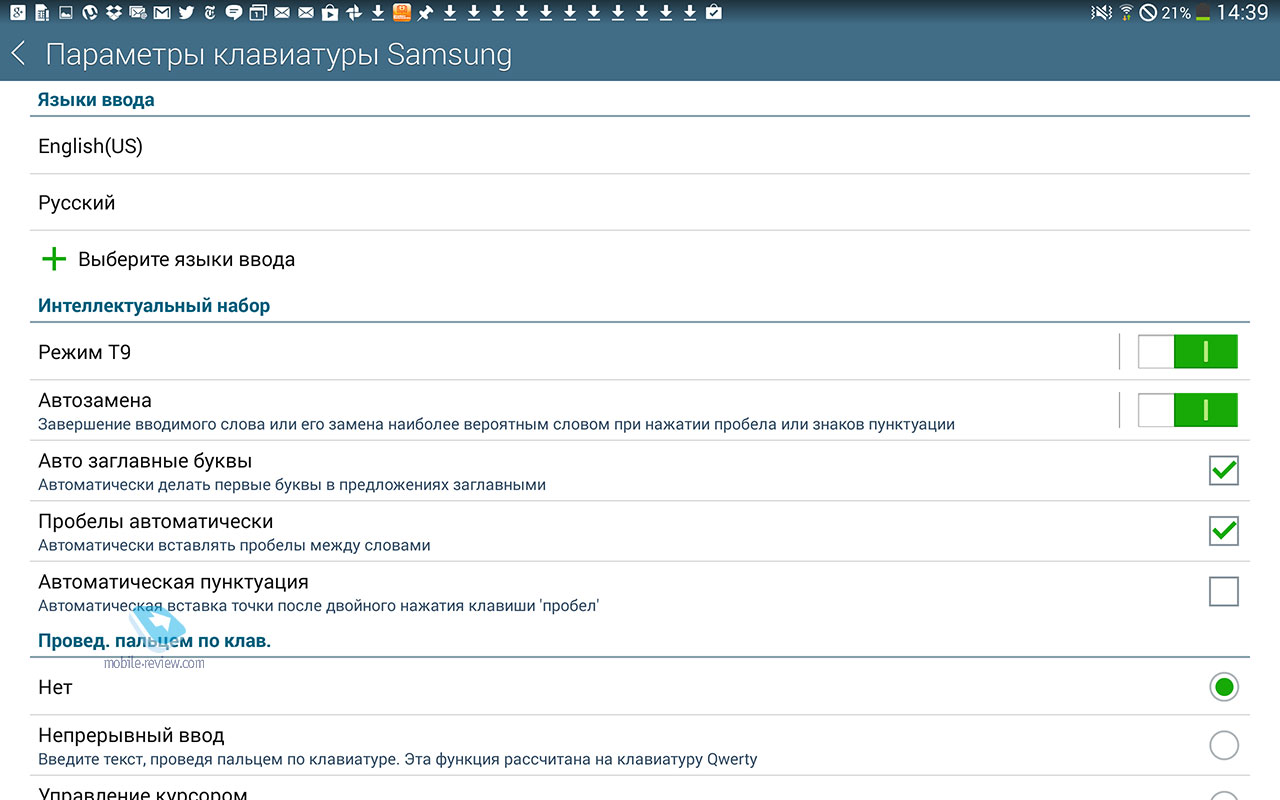Tap the 21% battery percentage
The height and width of the screenshot is (800, 1280).
coord(1176,13)
